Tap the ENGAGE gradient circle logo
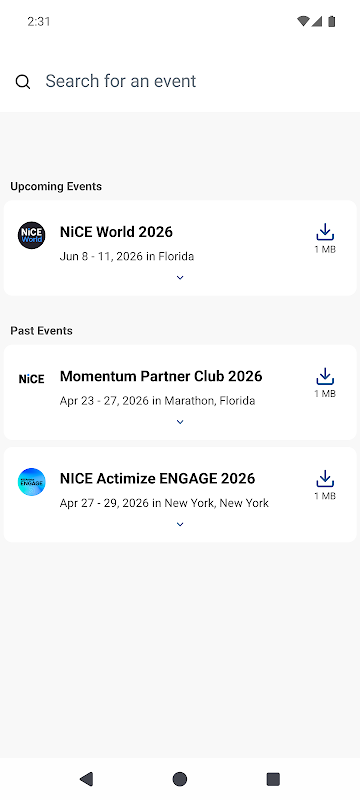This screenshot has width=360, height=800. click(32, 482)
